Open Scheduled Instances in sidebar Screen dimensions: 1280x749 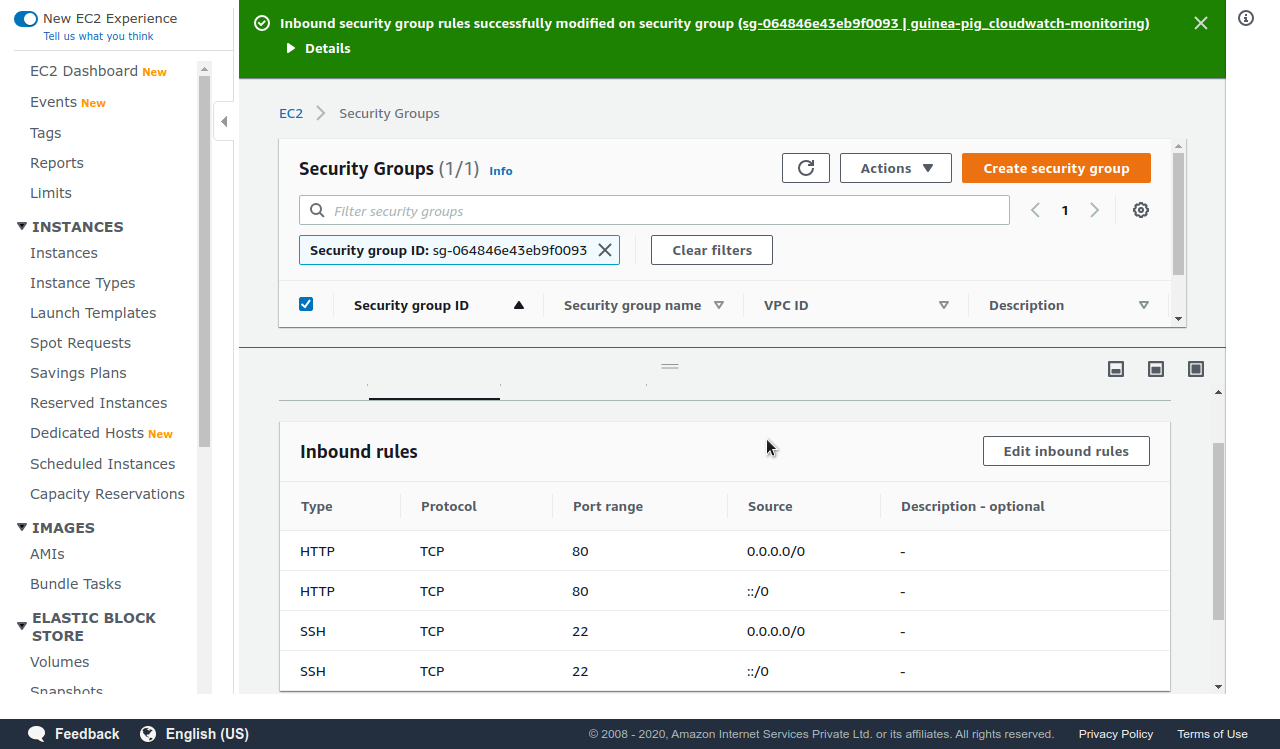coord(102,464)
